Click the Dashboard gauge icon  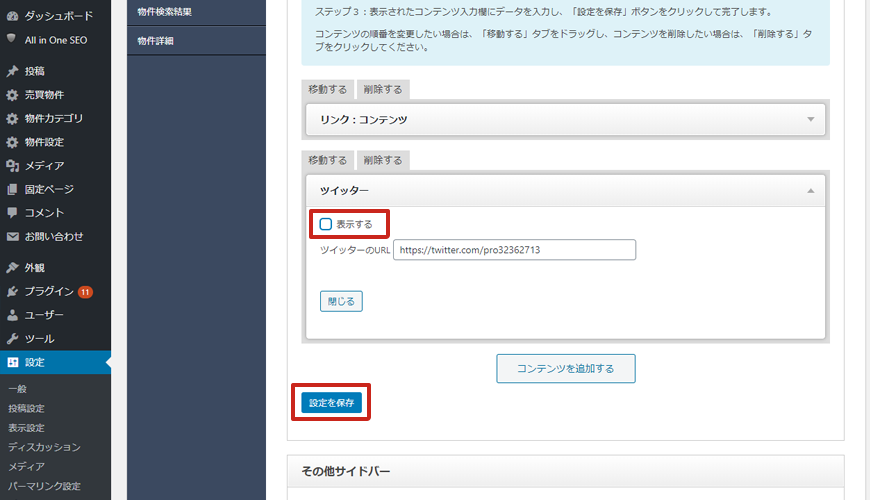click(x=12, y=16)
